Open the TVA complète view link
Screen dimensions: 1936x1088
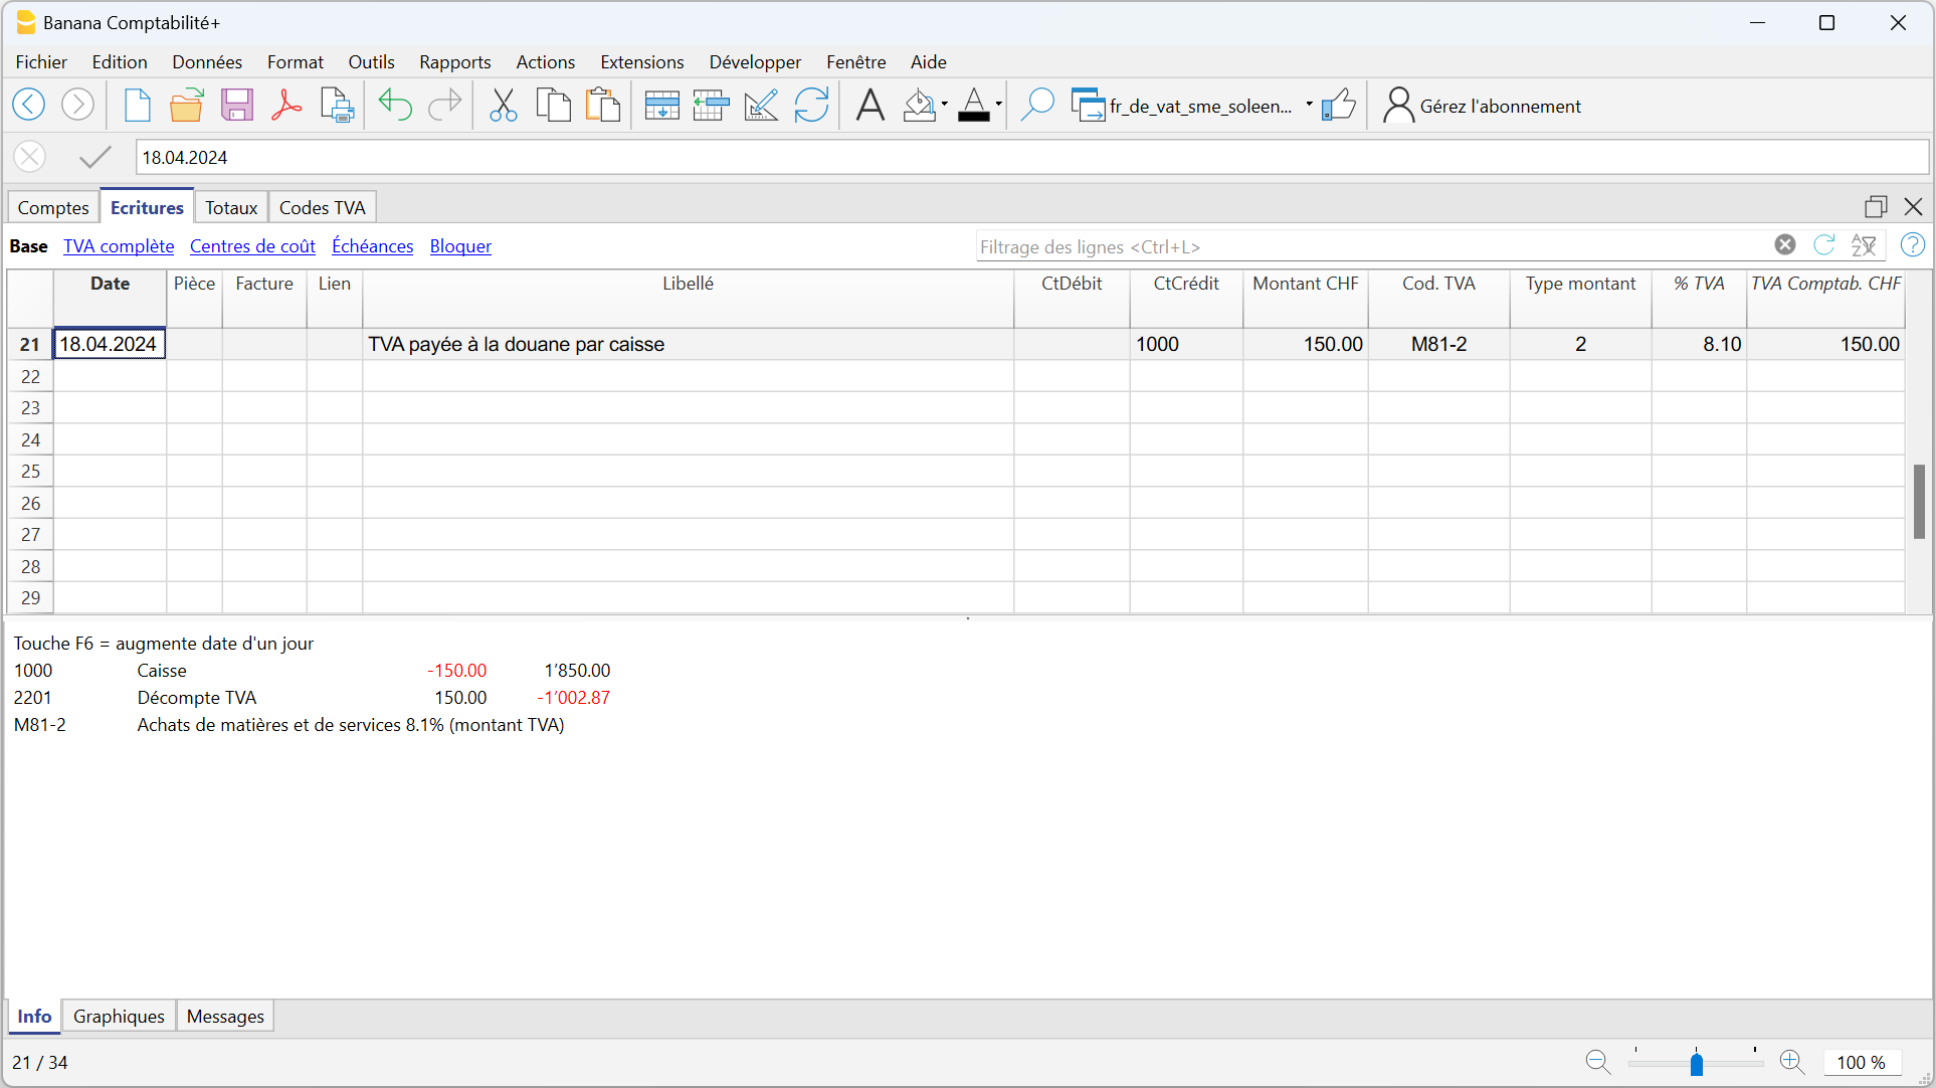click(x=118, y=246)
